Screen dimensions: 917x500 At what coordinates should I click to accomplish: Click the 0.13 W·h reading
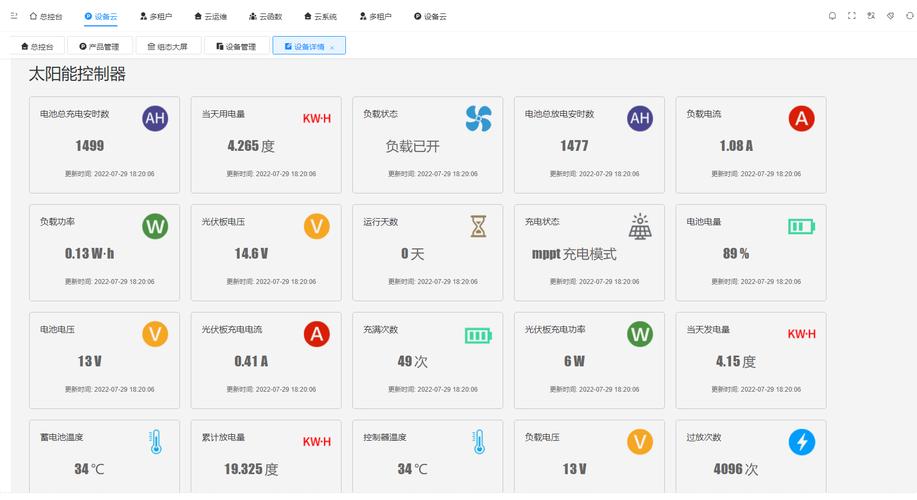click(89, 253)
